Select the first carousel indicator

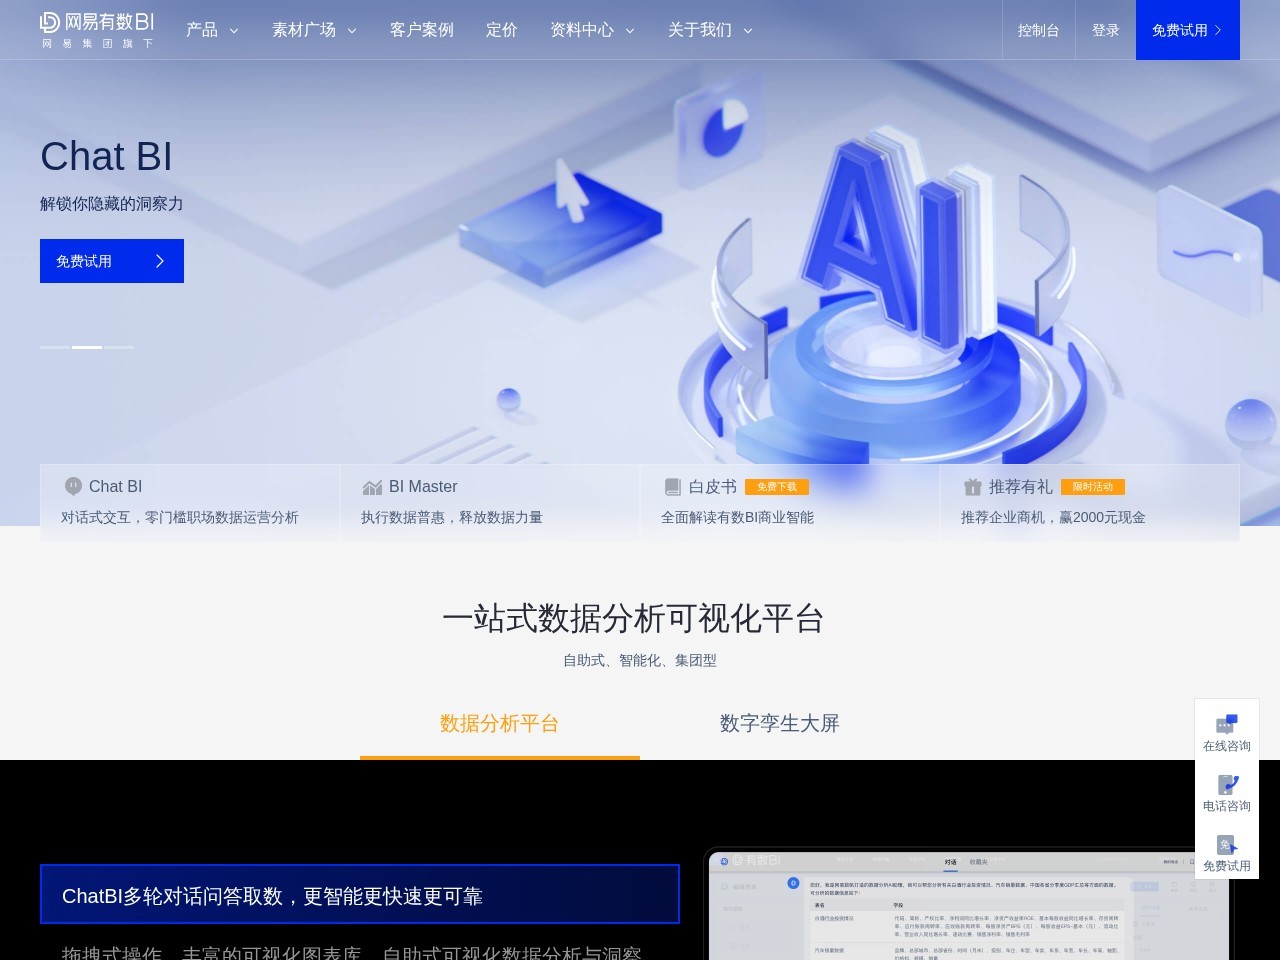[x=55, y=347]
